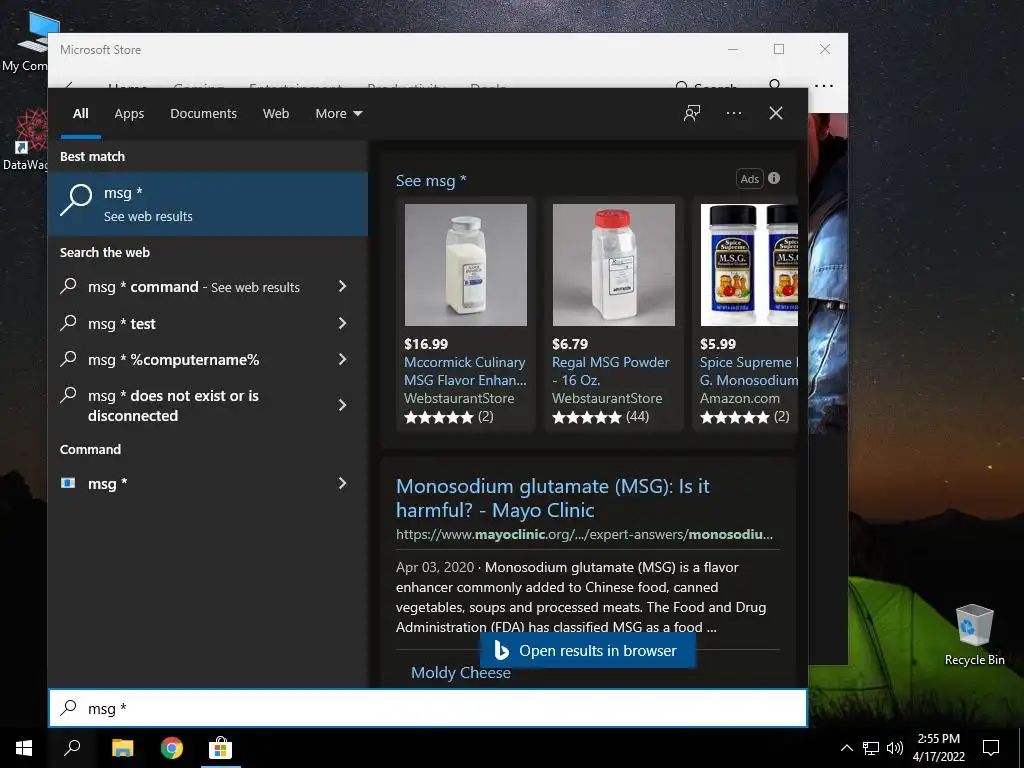This screenshot has width=1024, height=768.
Task: Open the 'Moldy Cheese' link
Action: [x=460, y=673]
